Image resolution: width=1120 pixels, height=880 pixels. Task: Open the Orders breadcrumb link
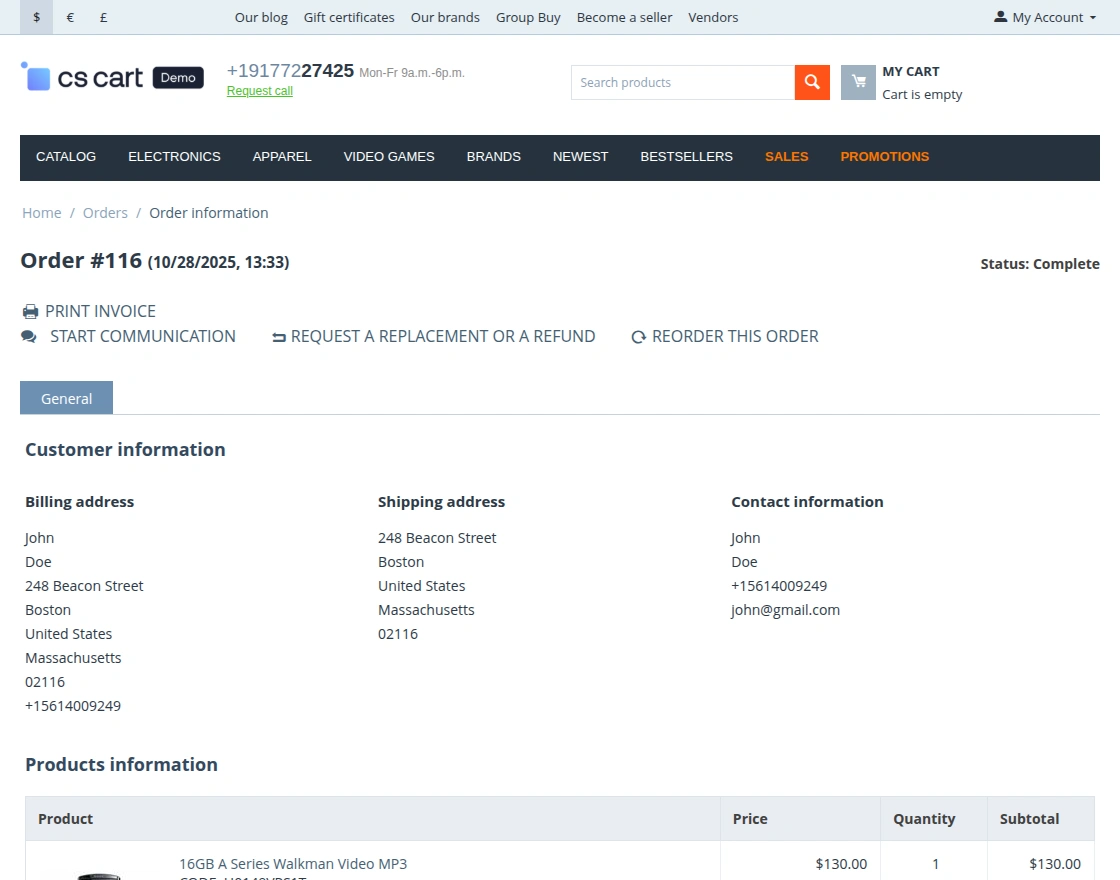pos(105,212)
